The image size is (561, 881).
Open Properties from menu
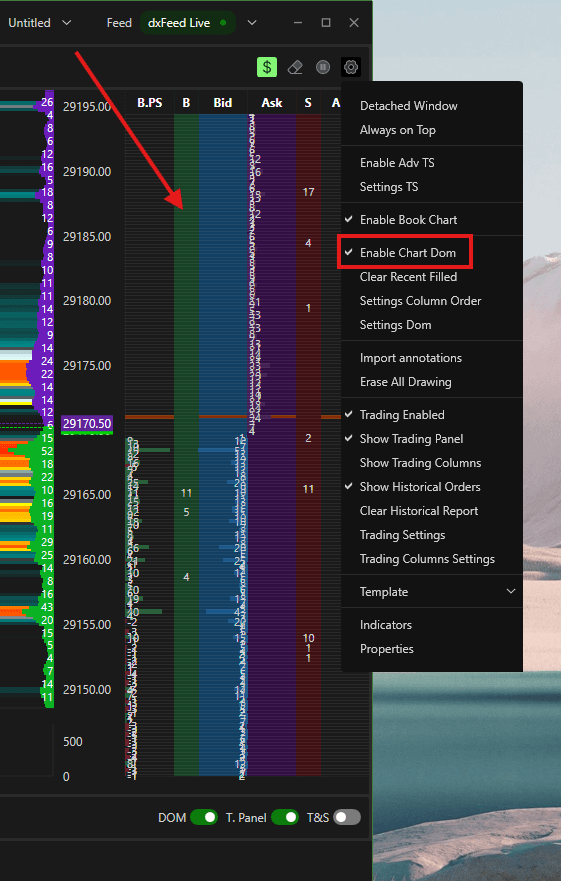pyautogui.click(x=432, y=649)
